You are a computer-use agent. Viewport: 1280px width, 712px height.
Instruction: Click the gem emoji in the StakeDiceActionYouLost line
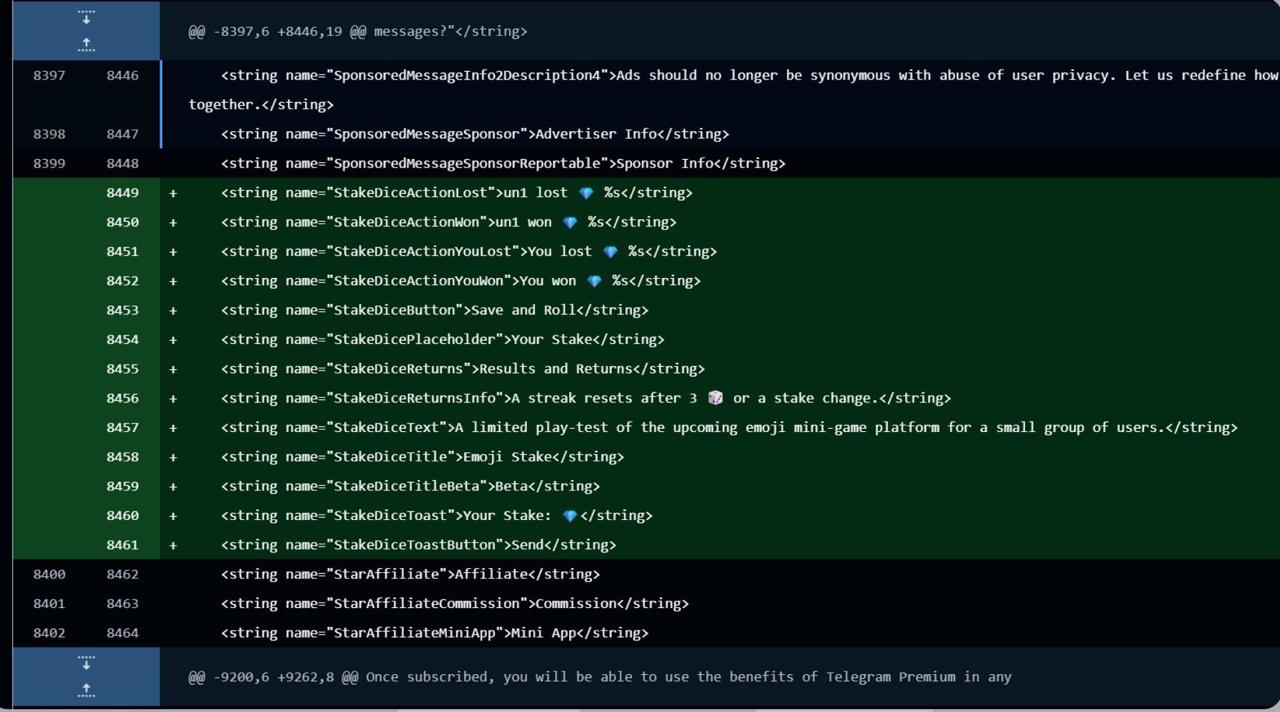click(x=610, y=252)
